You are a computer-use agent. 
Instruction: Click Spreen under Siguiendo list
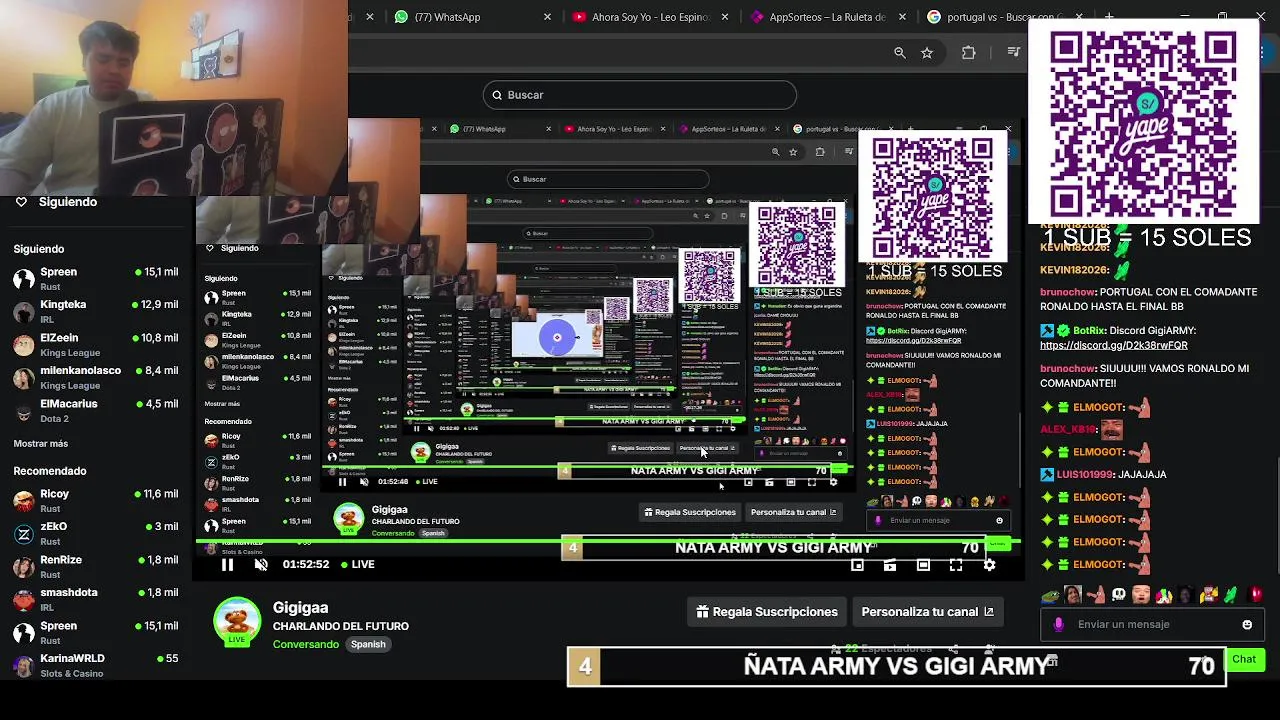coord(96,278)
